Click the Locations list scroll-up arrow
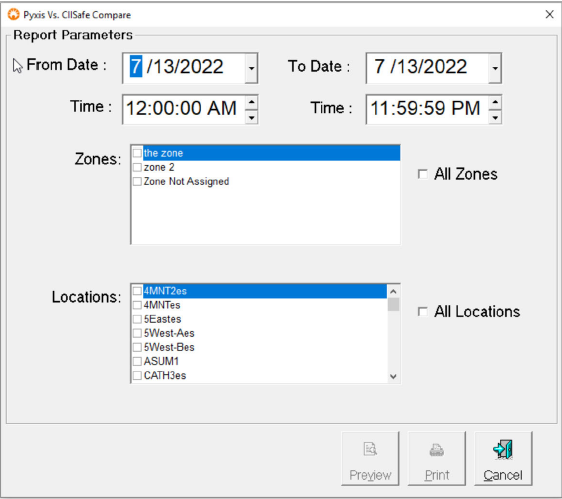Image resolution: width=562 pixels, height=499 pixels. click(394, 291)
